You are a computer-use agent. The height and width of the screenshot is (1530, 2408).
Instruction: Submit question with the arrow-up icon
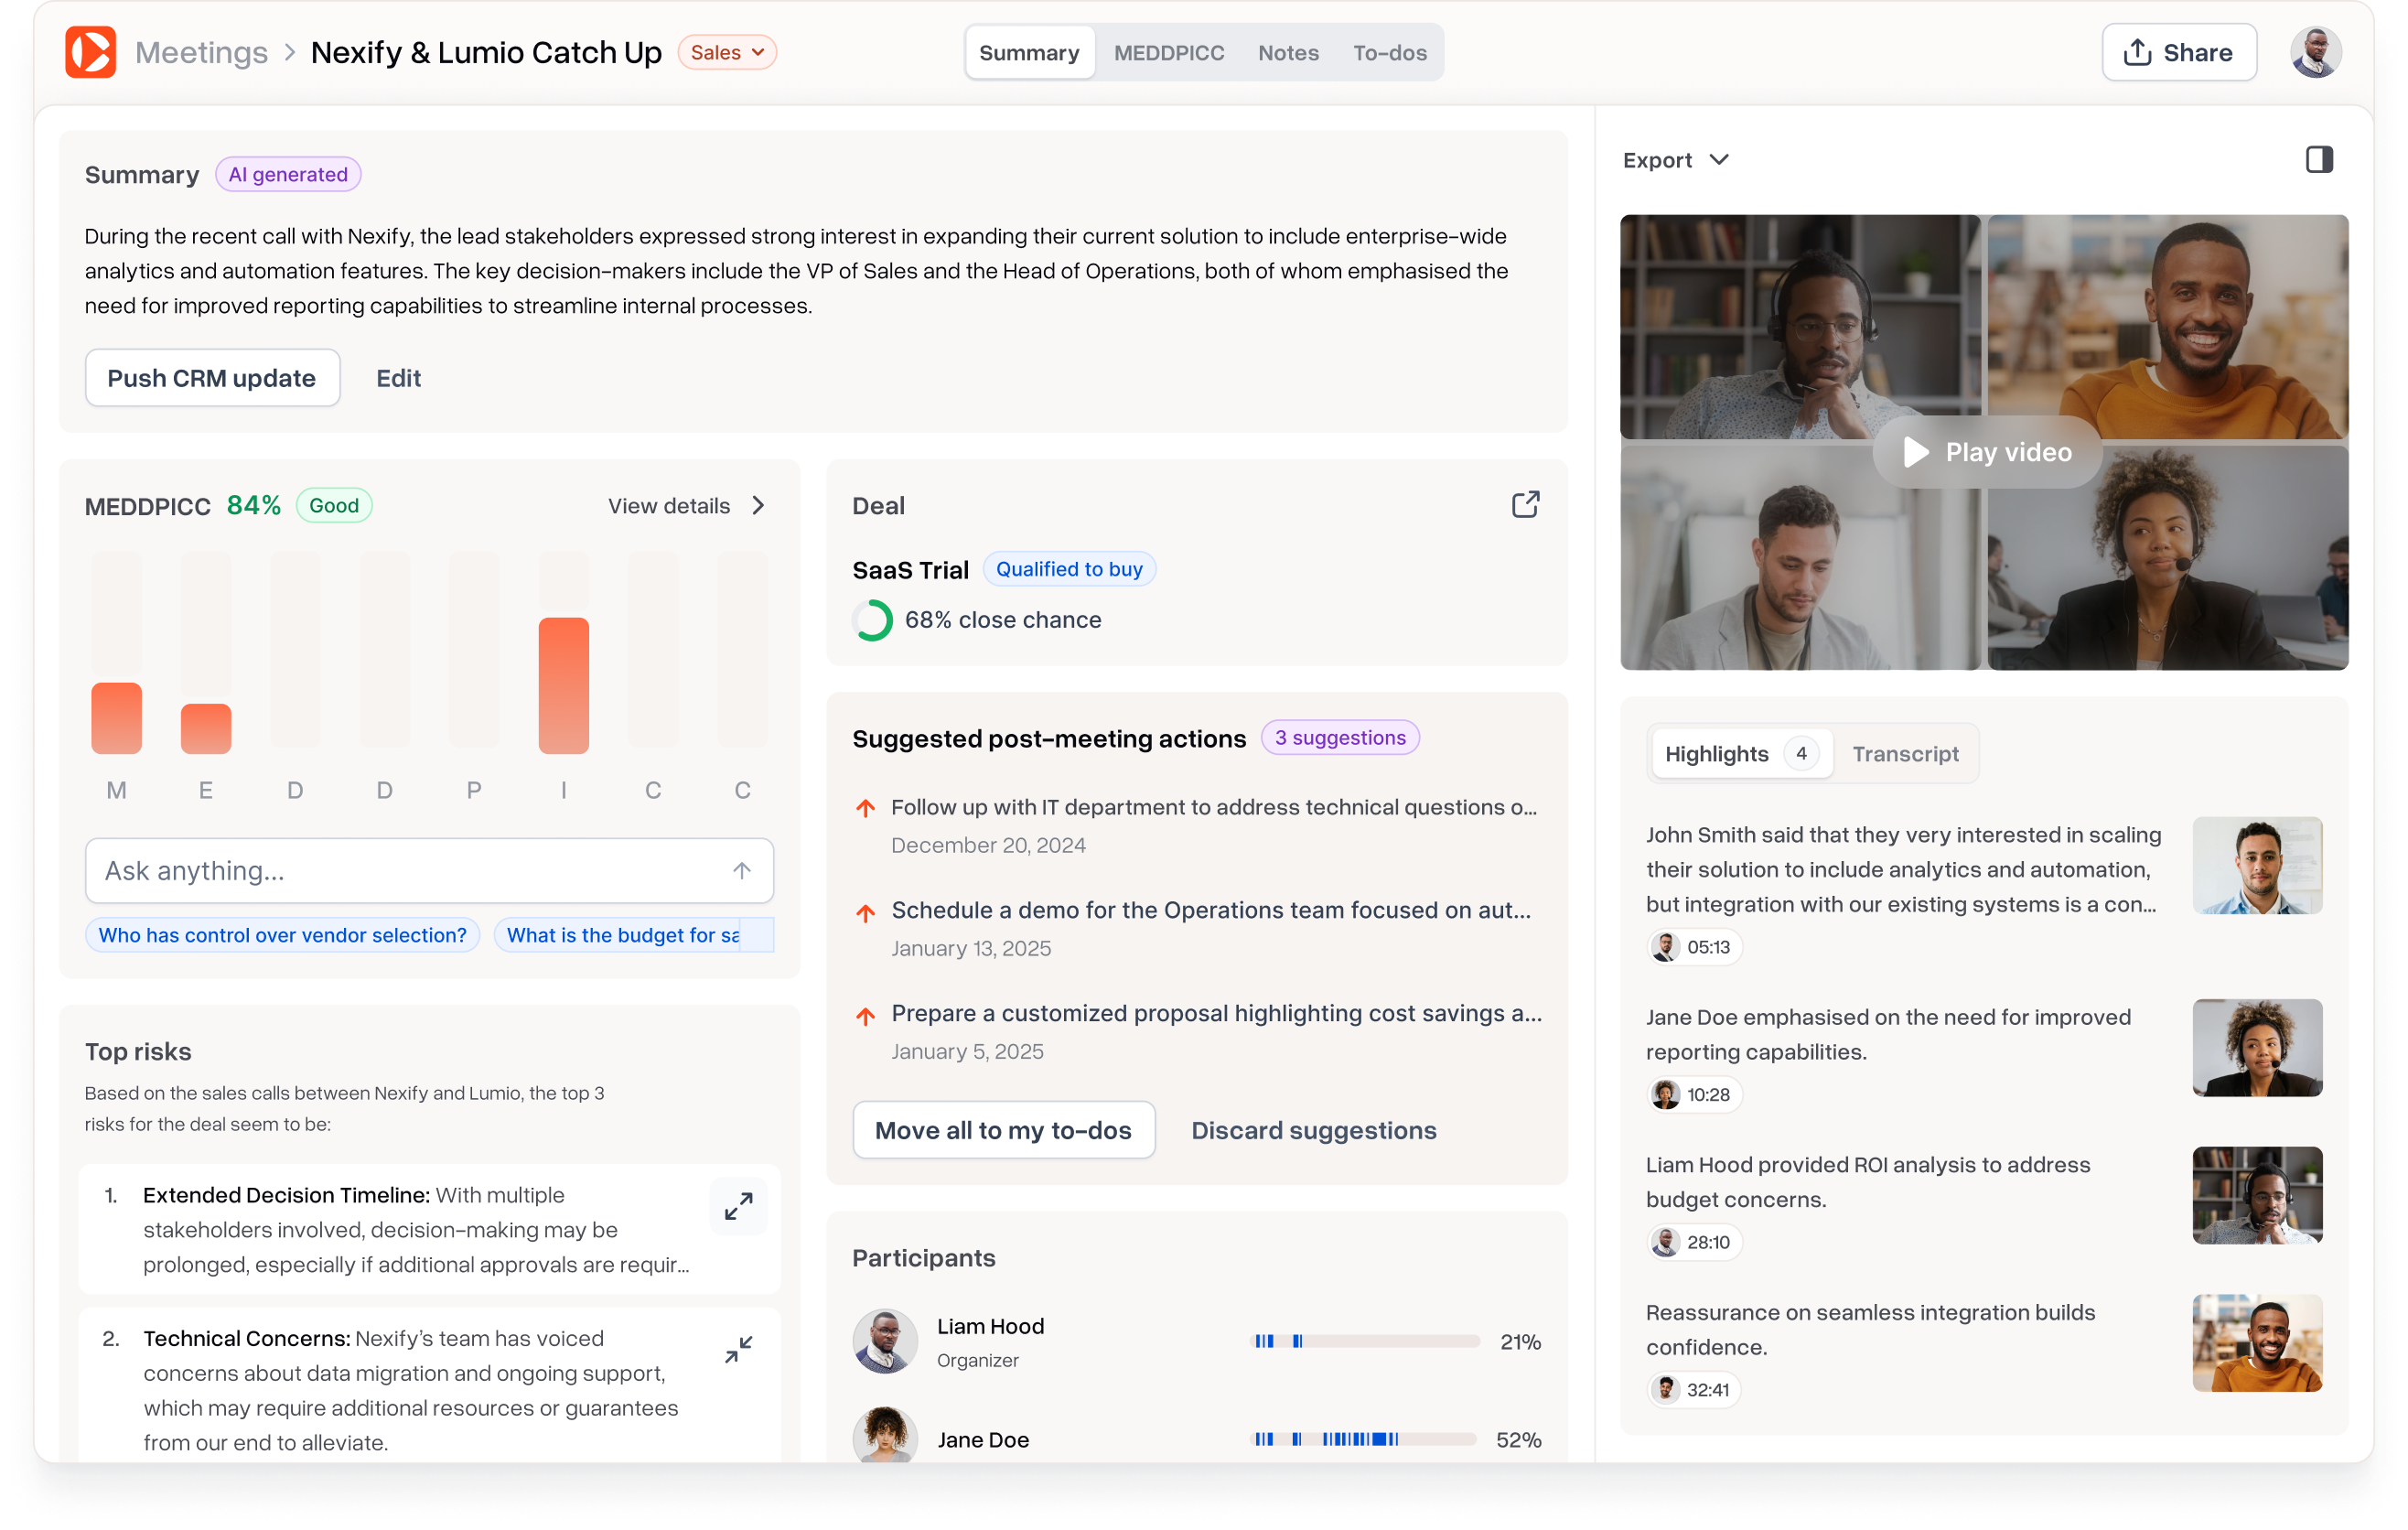point(741,870)
